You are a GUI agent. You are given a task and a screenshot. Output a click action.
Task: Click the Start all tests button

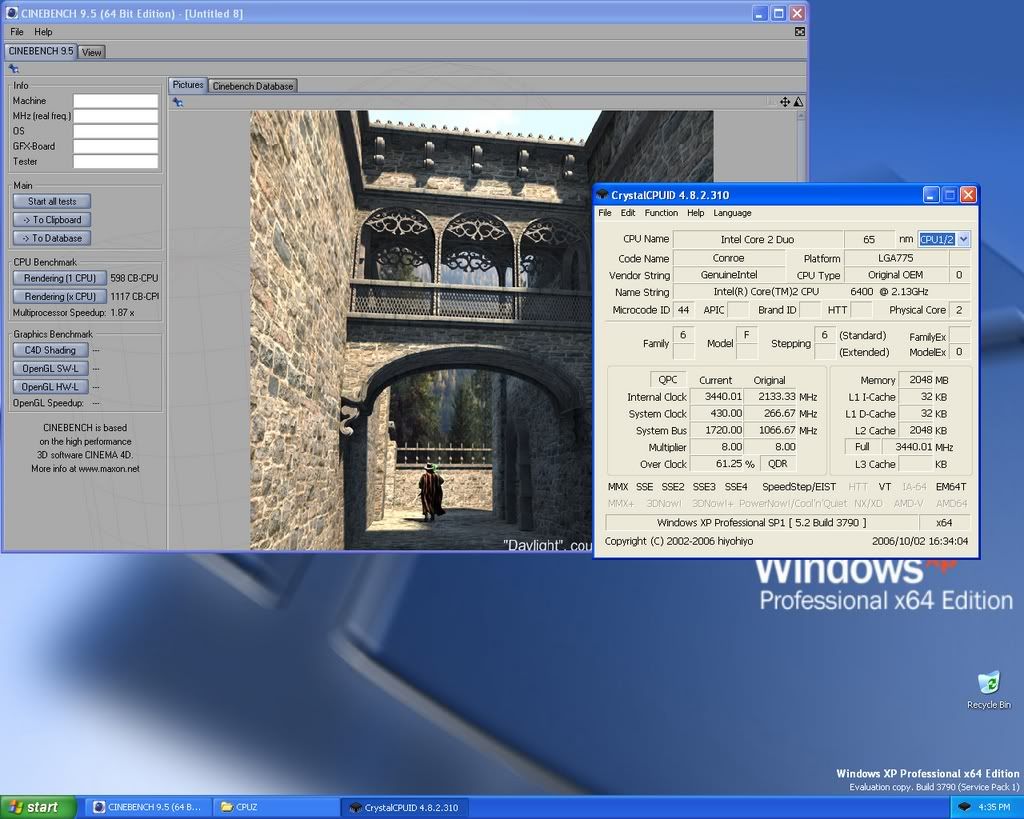(x=52, y=201)
